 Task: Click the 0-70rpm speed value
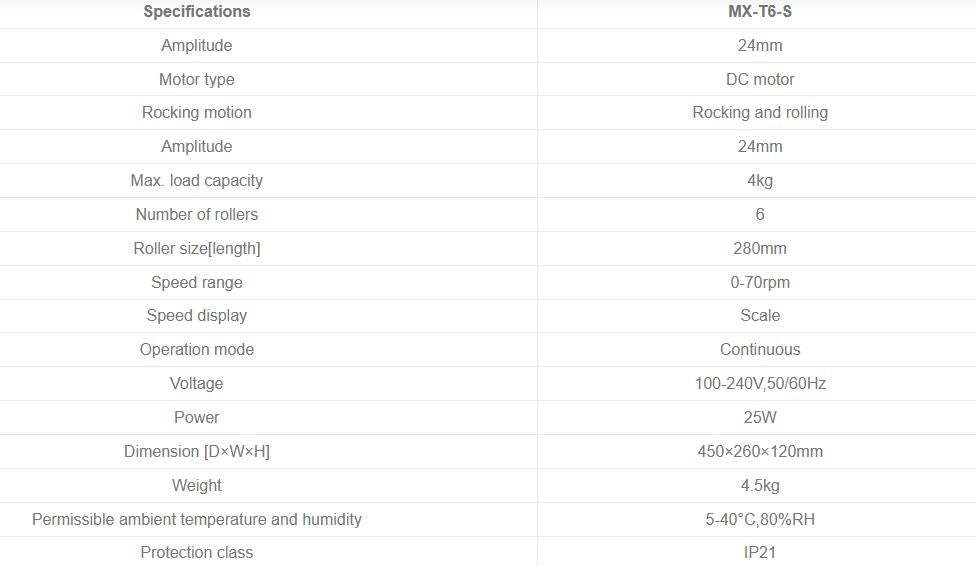click(760, 283)
